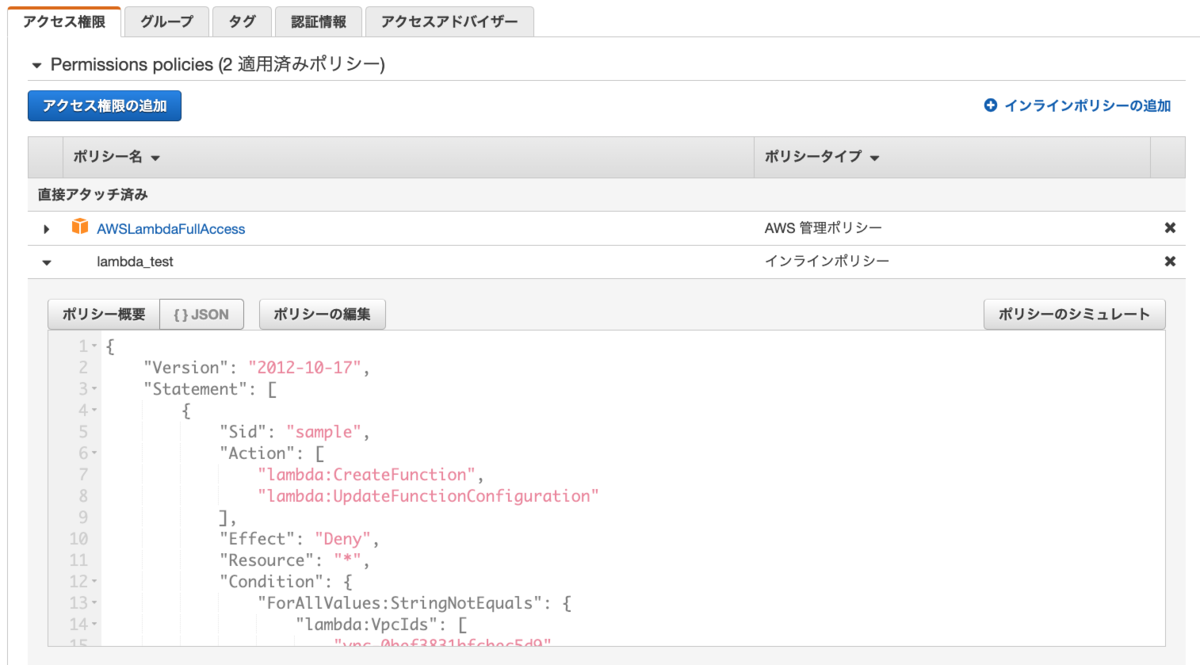Click the ポリシーのシミュレート button
The image size is (1200, 665).
tap(1074, 314)
